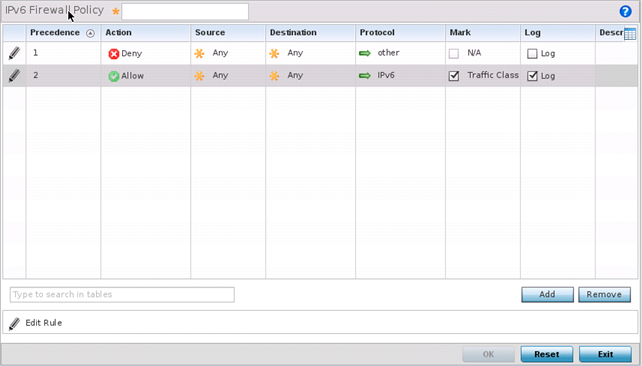Click green arrow icon beside IPv6 protocol
This screenshot has width=642, height=366.
click(x=364, y=76)
